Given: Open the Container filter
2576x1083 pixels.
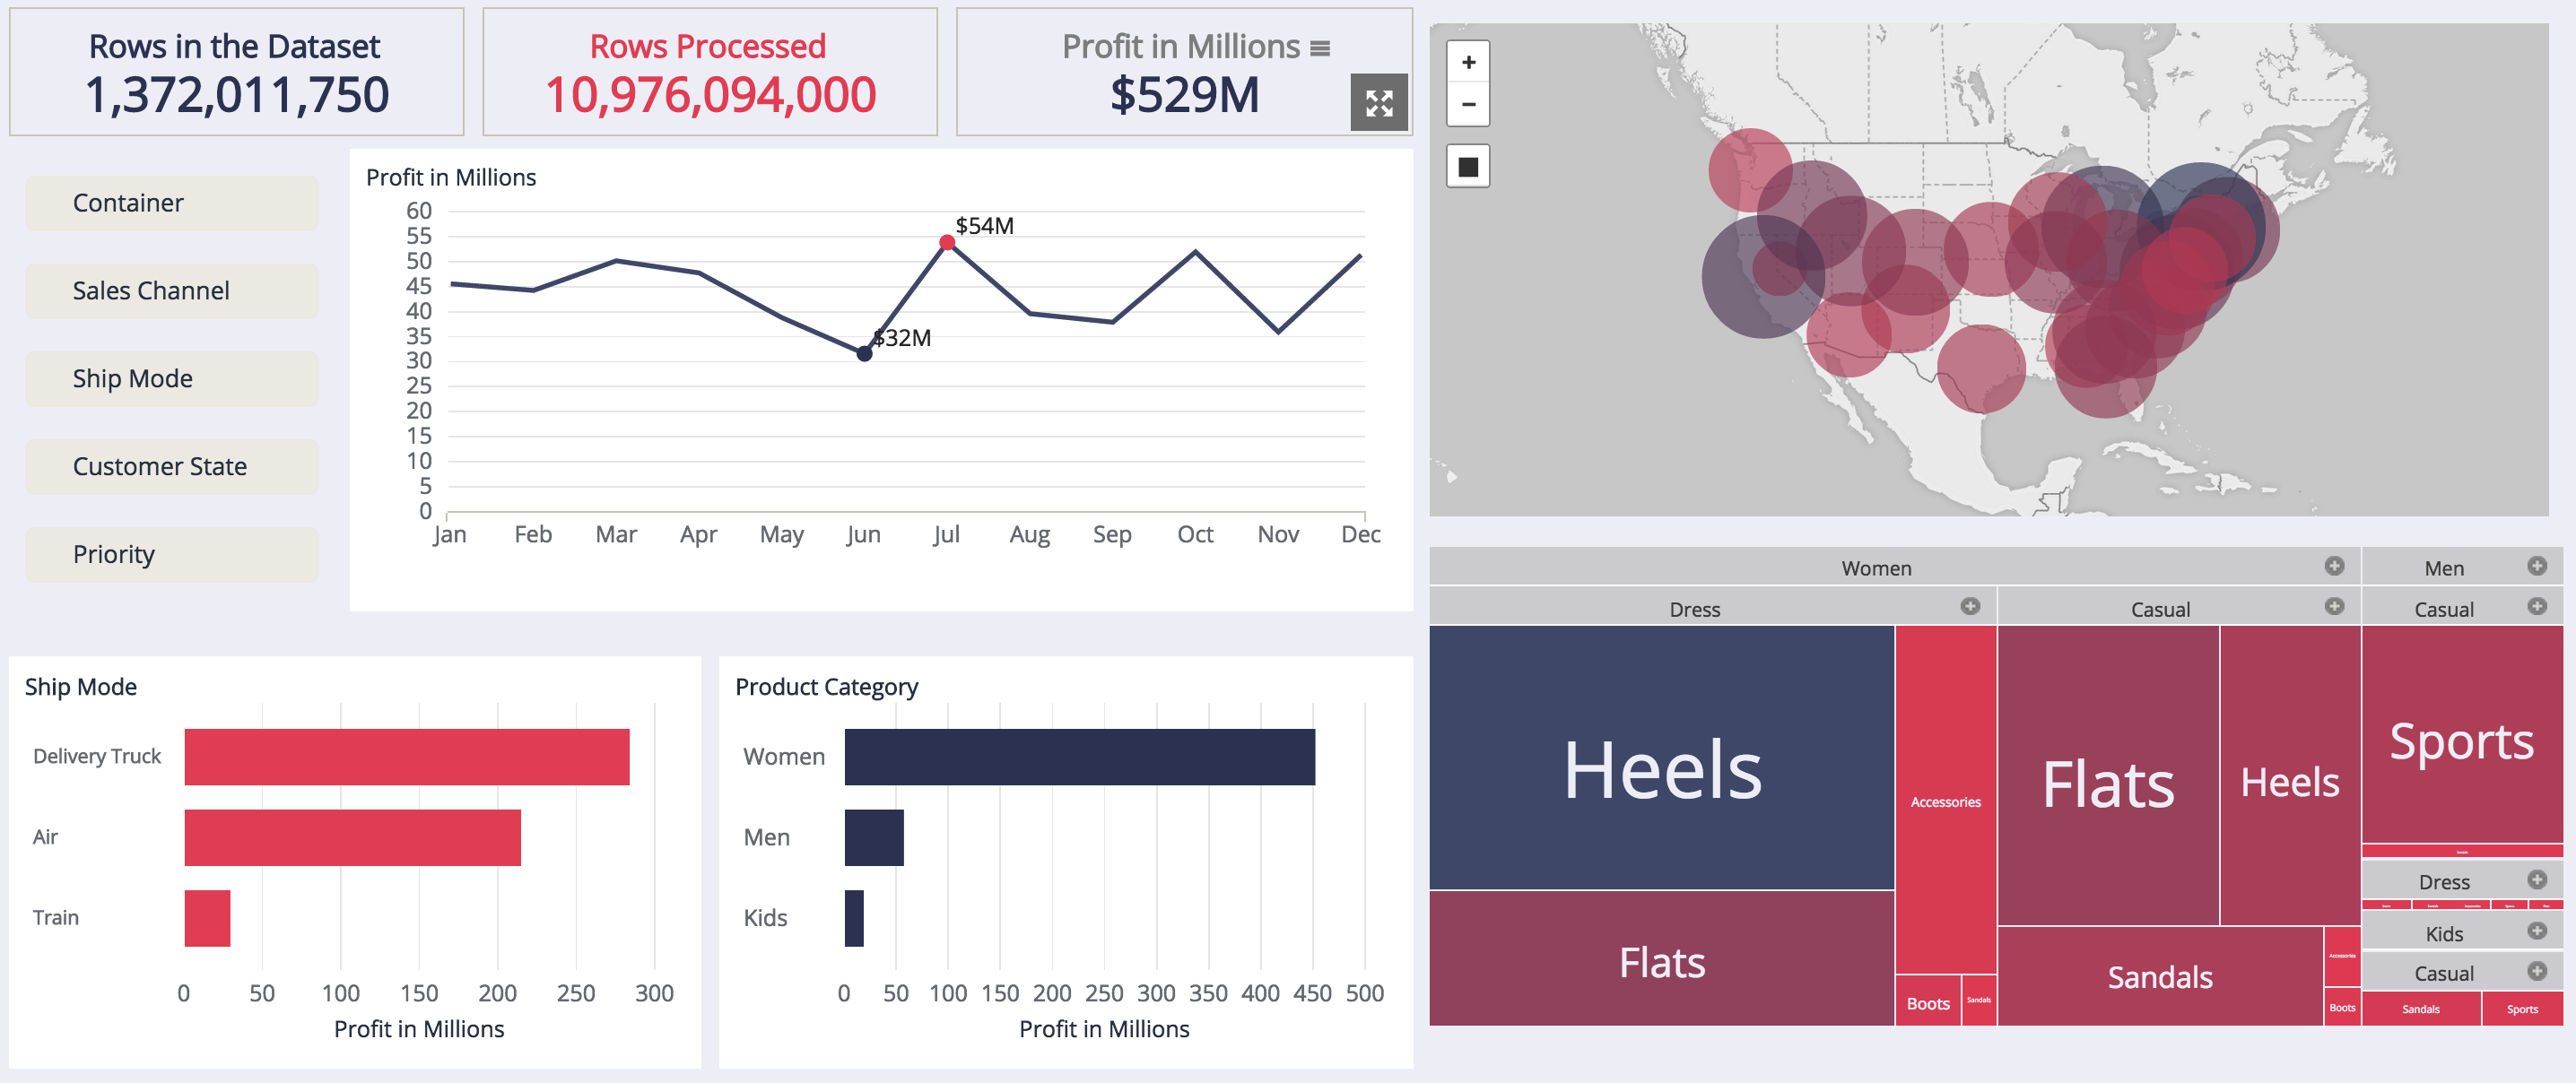Looking at the screenshot, I should click(x=172, y=203).
